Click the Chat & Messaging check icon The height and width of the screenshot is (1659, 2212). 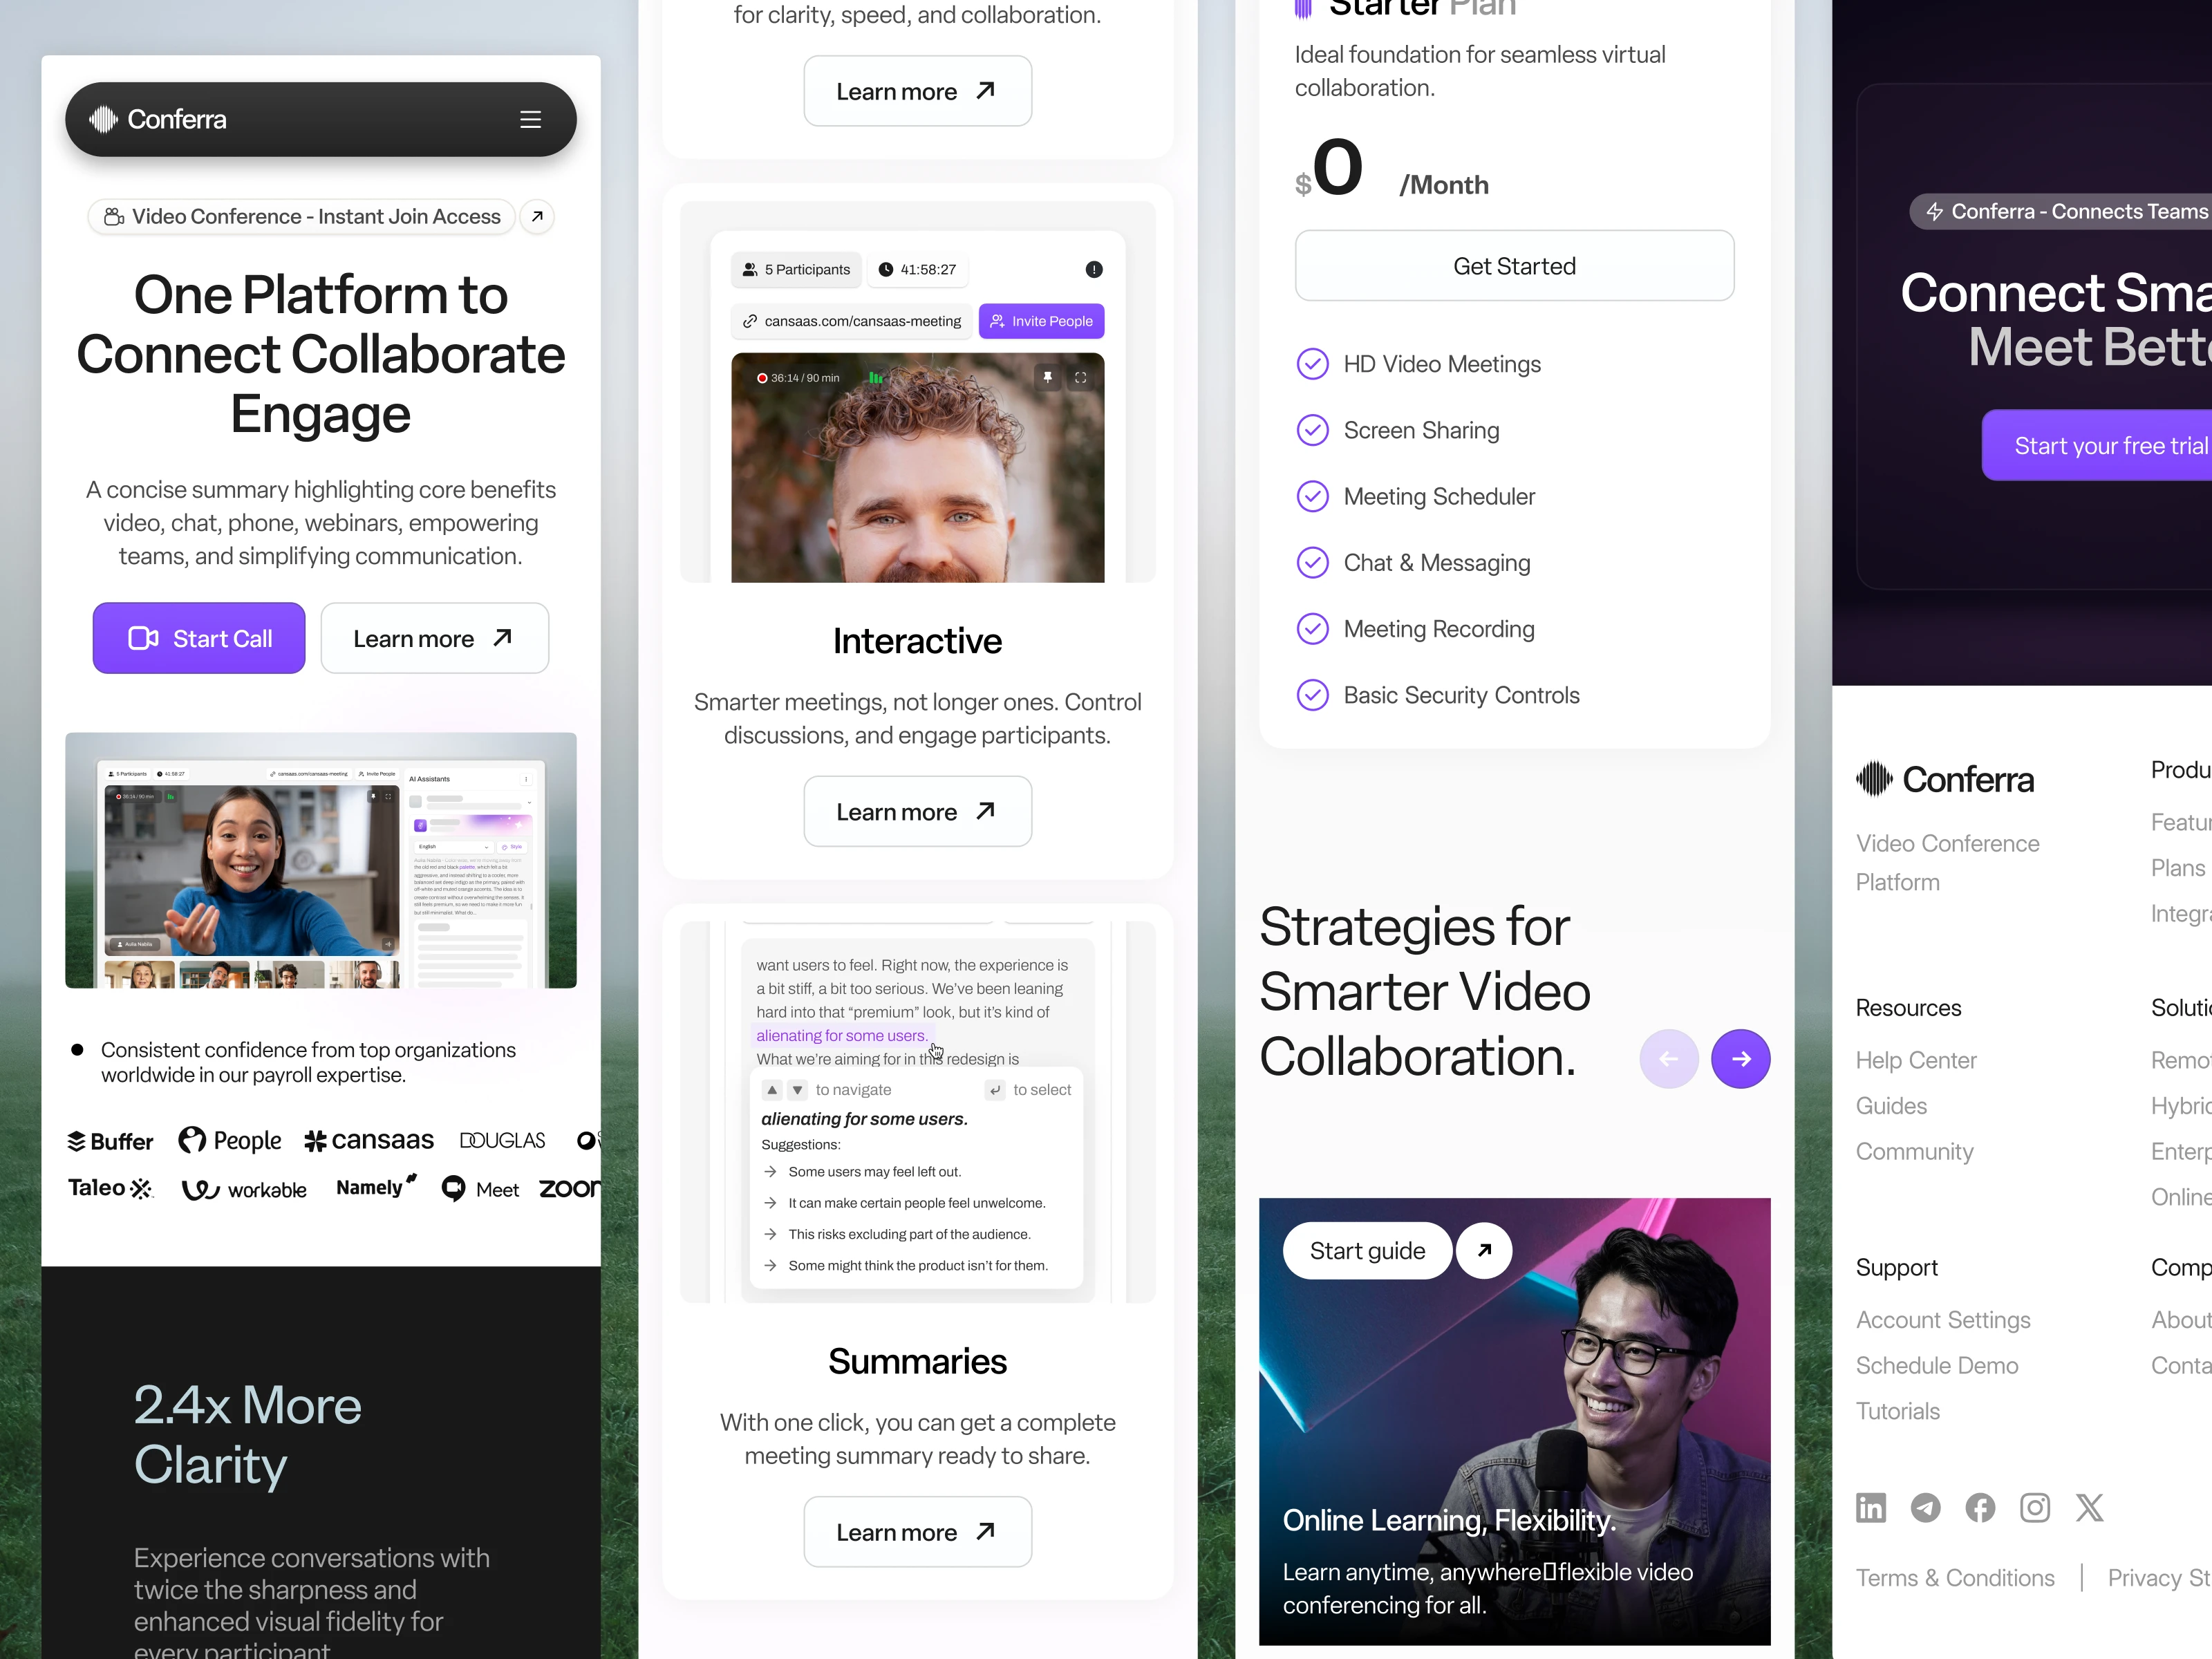click(x=1312, y=563)
